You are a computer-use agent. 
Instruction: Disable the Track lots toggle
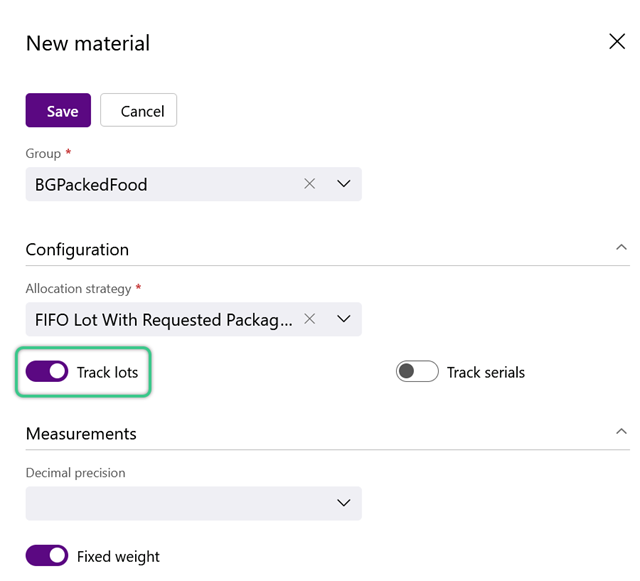tap(47, 372)
